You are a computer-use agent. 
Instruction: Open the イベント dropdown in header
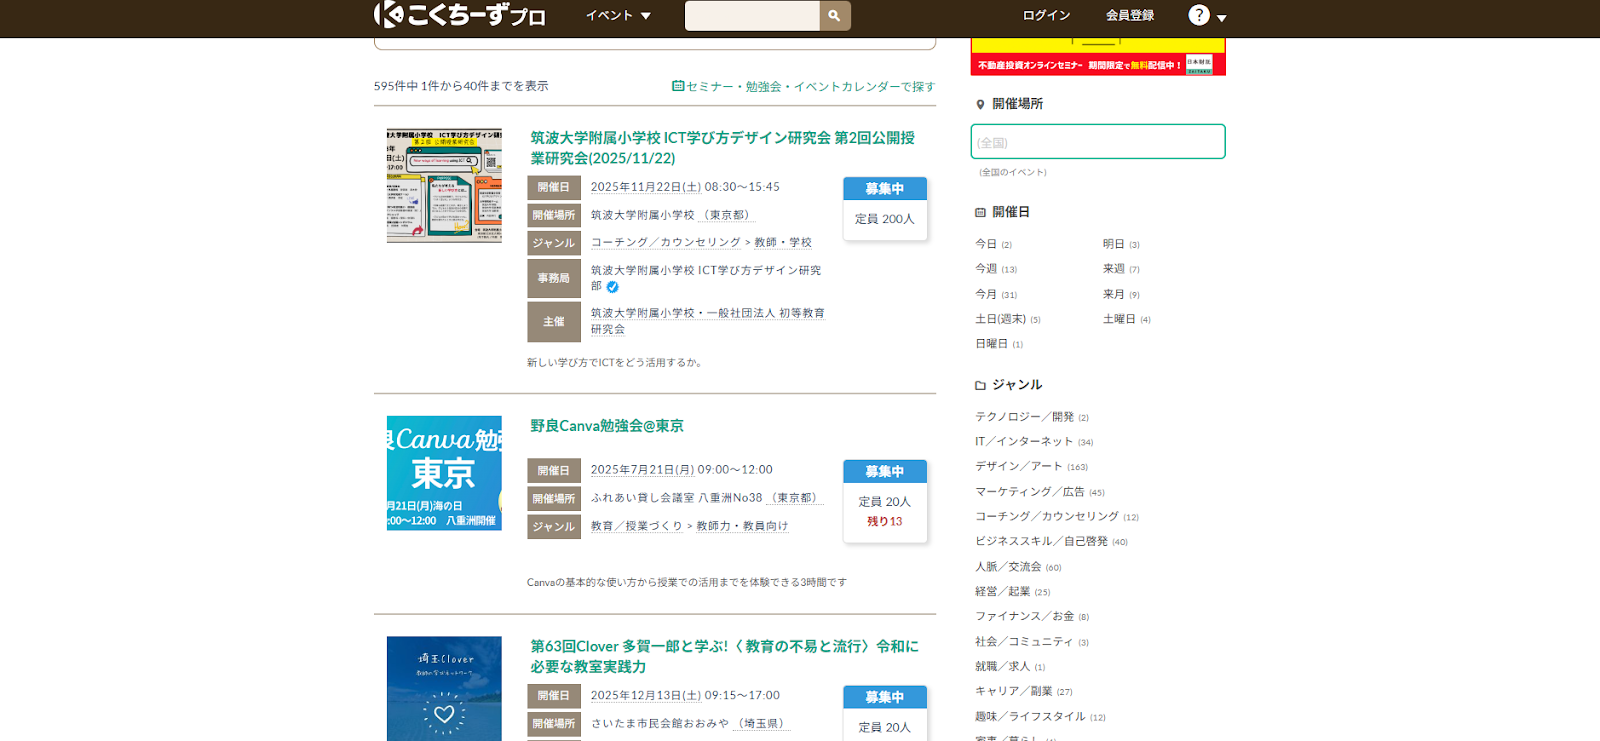point(618,16)
